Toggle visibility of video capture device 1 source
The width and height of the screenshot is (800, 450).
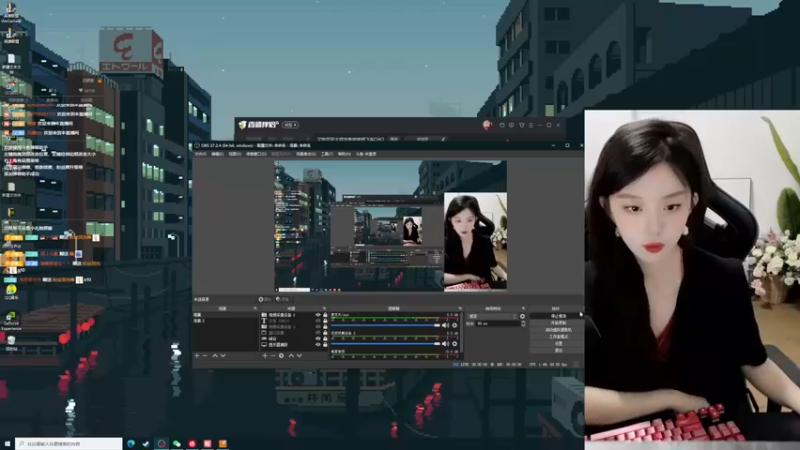pos(318,327)
